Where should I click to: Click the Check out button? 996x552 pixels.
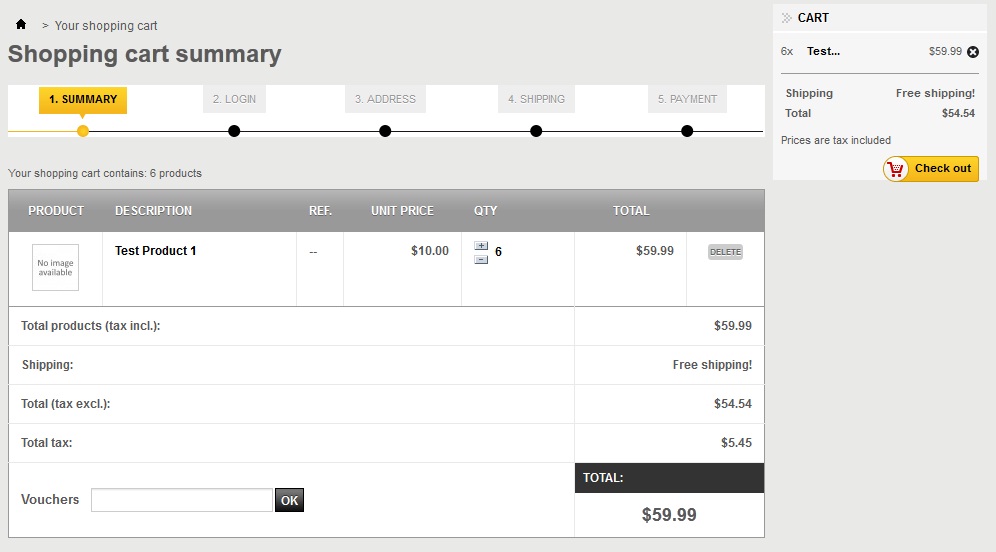931,169
